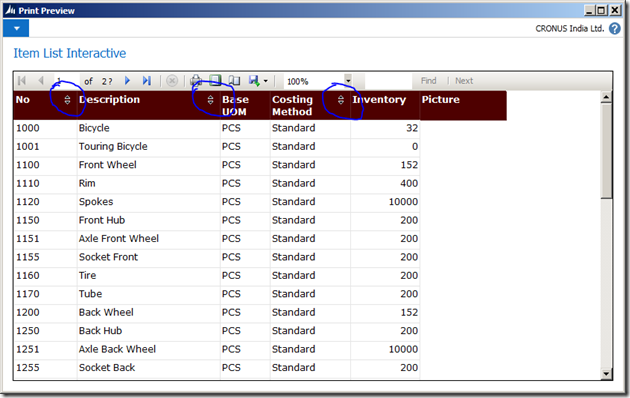This screenshot has height=398, width=630.
Task: Click the find text input field
Action: [388, 81]
